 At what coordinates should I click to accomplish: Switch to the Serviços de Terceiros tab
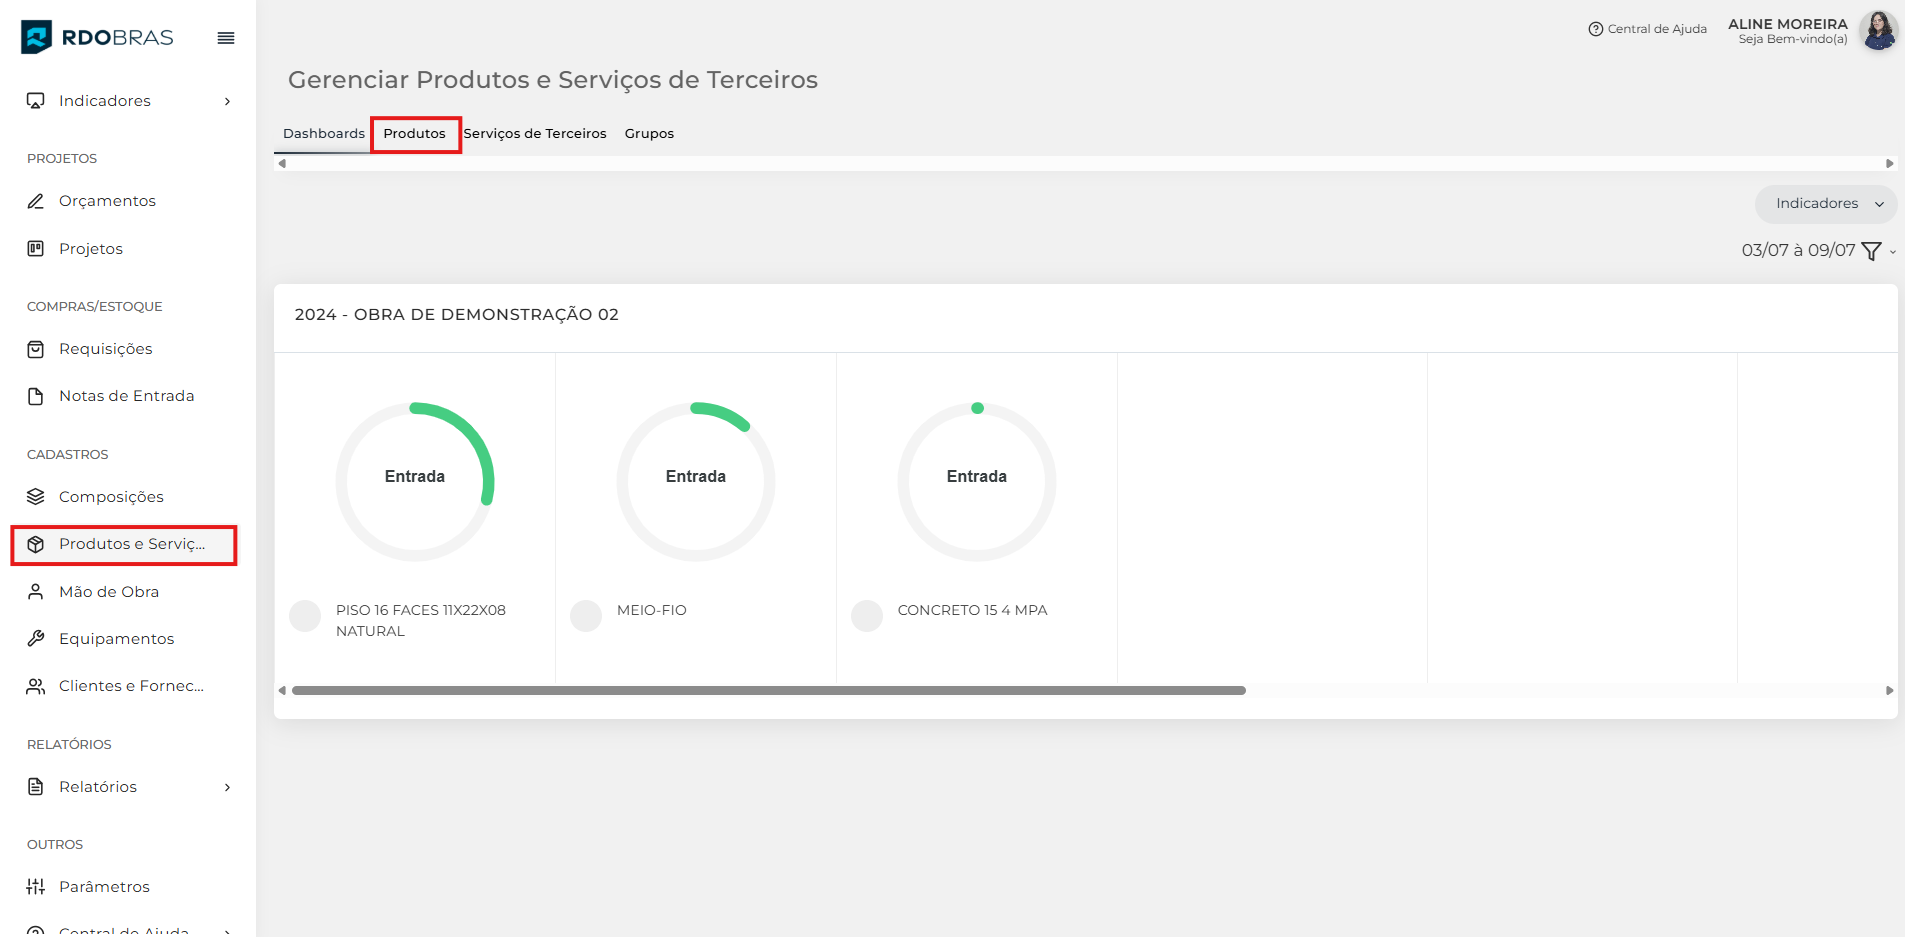pos(535,134)
